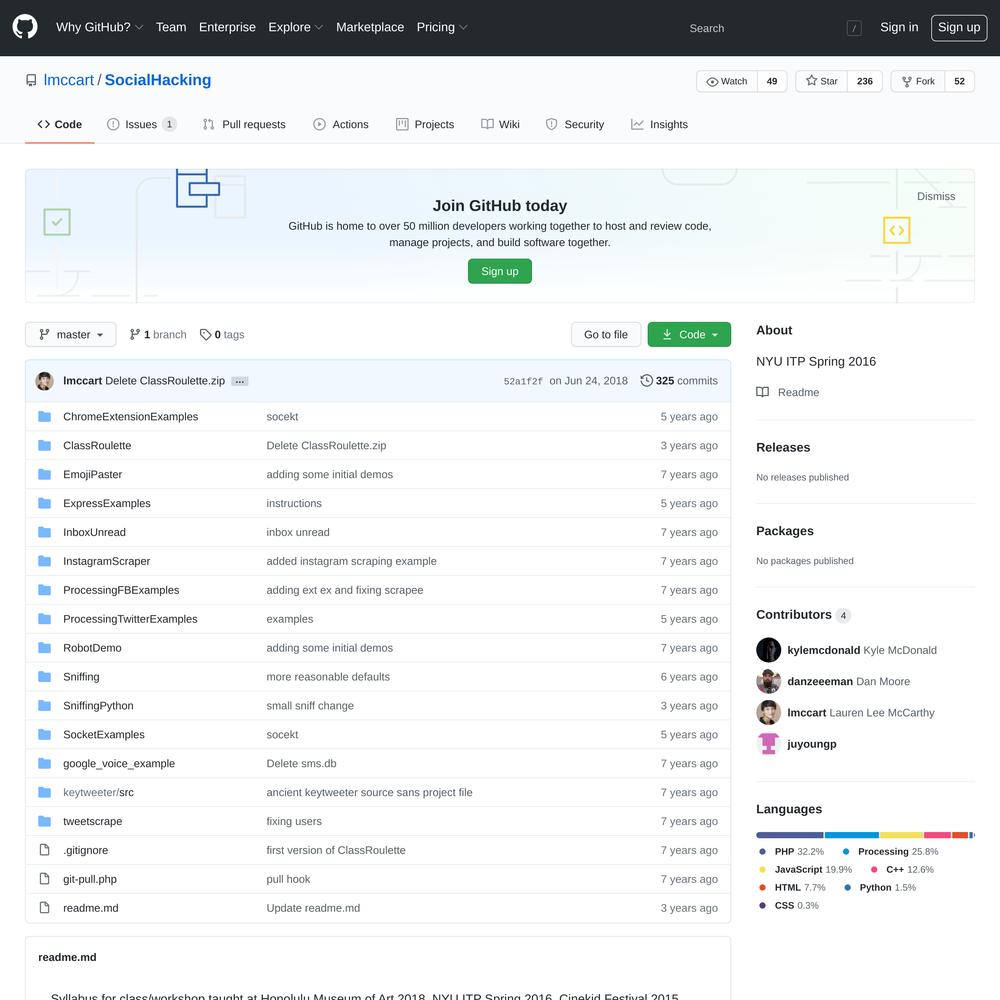Click the green Sign up banner button

500,271
